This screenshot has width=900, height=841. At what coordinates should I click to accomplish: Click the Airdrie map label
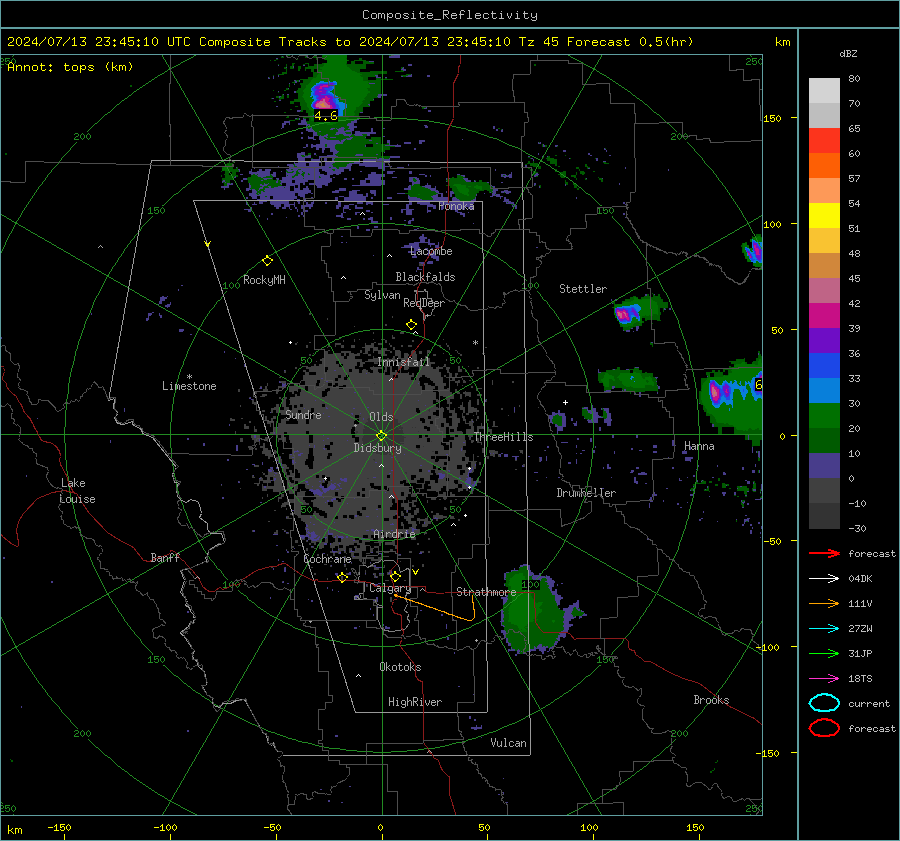[x=394, y=534]
